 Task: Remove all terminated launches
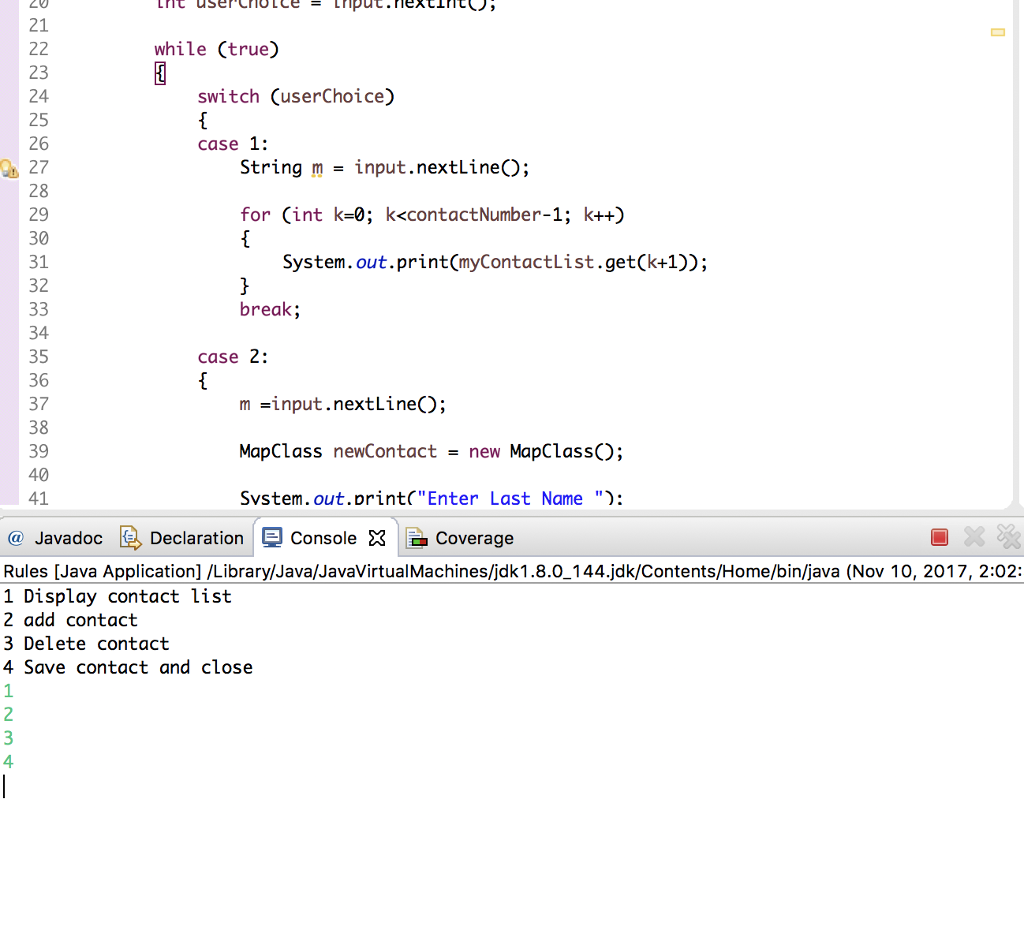pos(1007,537)
